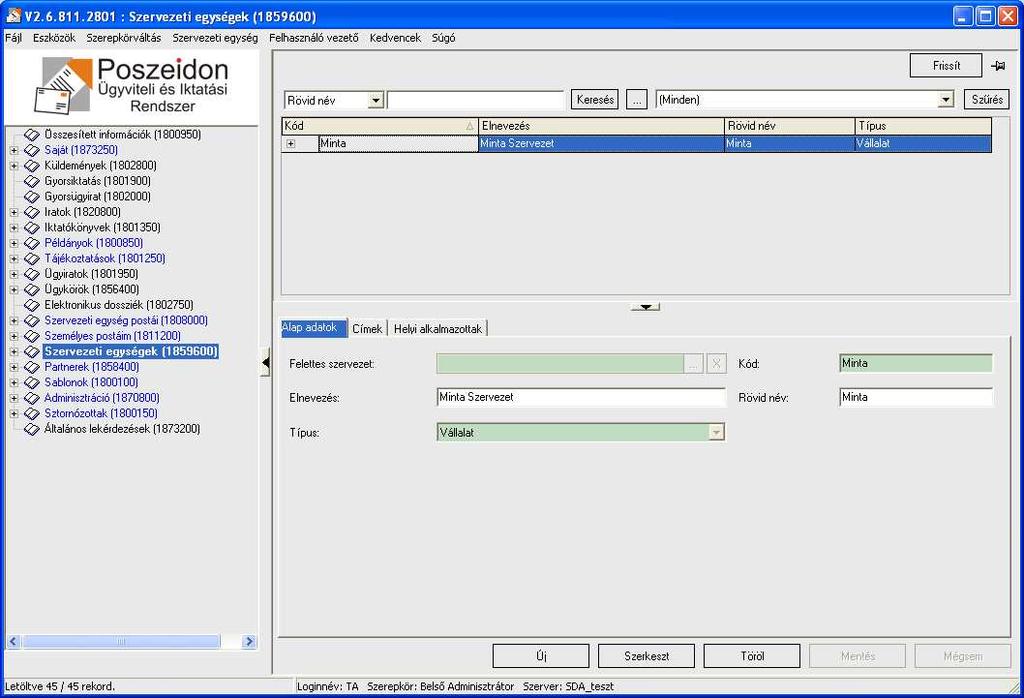Browse Felettes szervezet with ellipsis button
Screen dimensions: 1024x698
point(693,364)
